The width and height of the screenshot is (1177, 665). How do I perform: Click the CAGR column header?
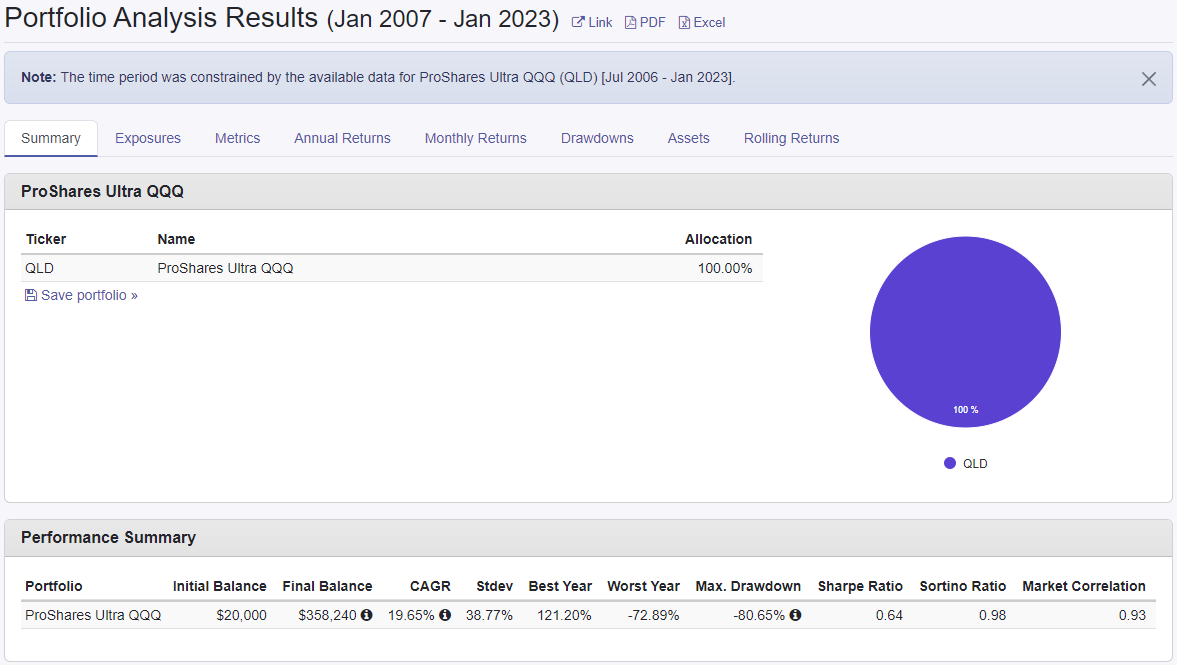(x=430, y=586)
